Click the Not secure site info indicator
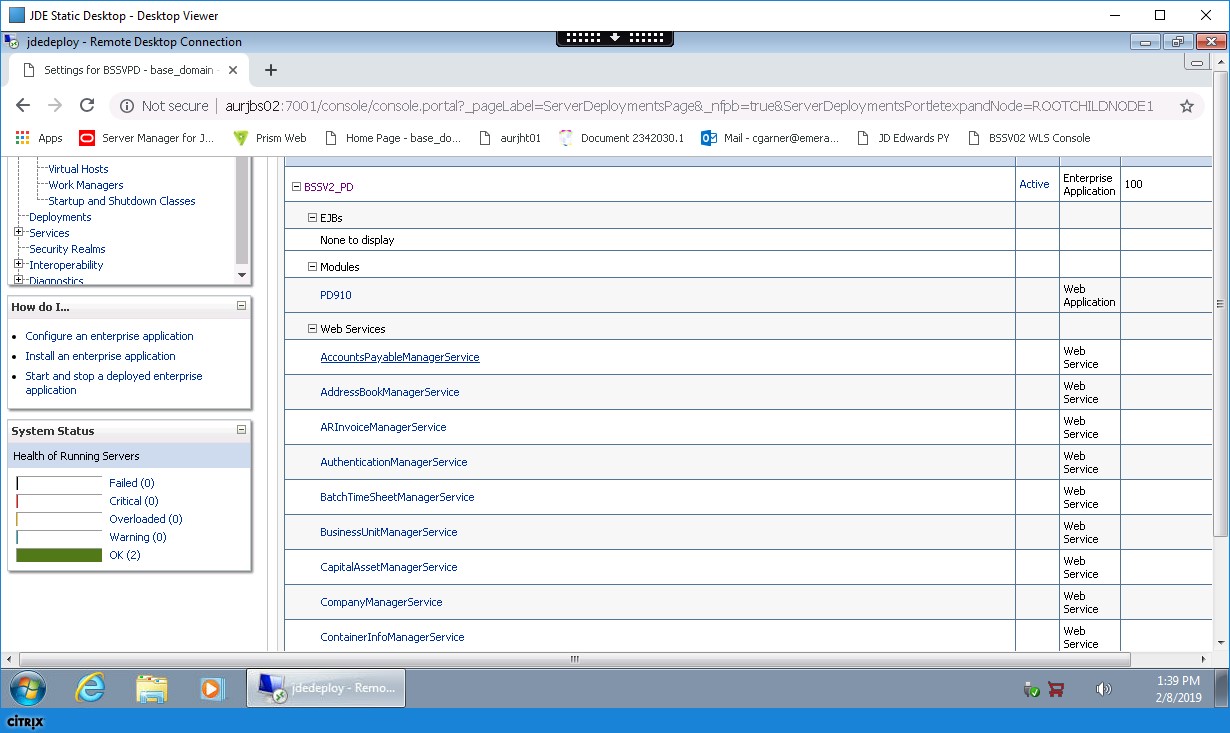This screenshot has width=1230, height=733. point(165,106)
